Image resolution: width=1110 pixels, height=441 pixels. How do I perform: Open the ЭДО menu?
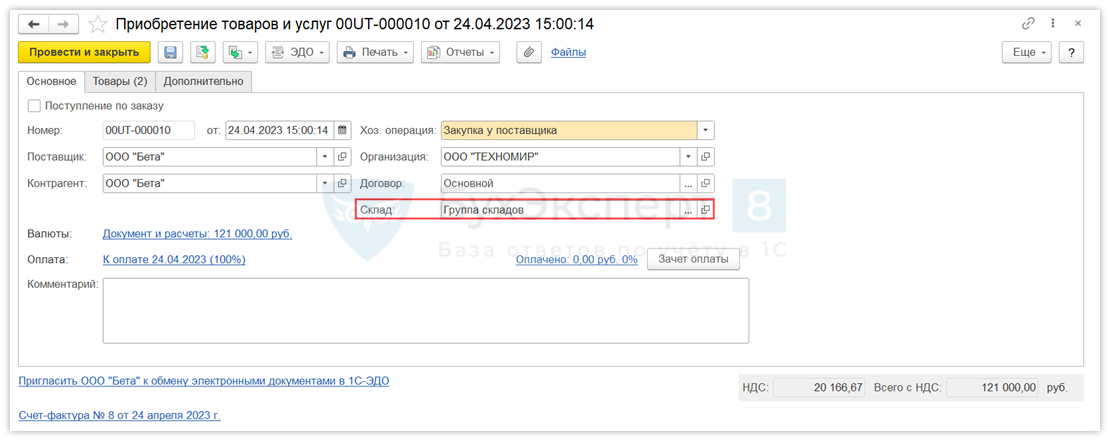[x=297, y=52]
